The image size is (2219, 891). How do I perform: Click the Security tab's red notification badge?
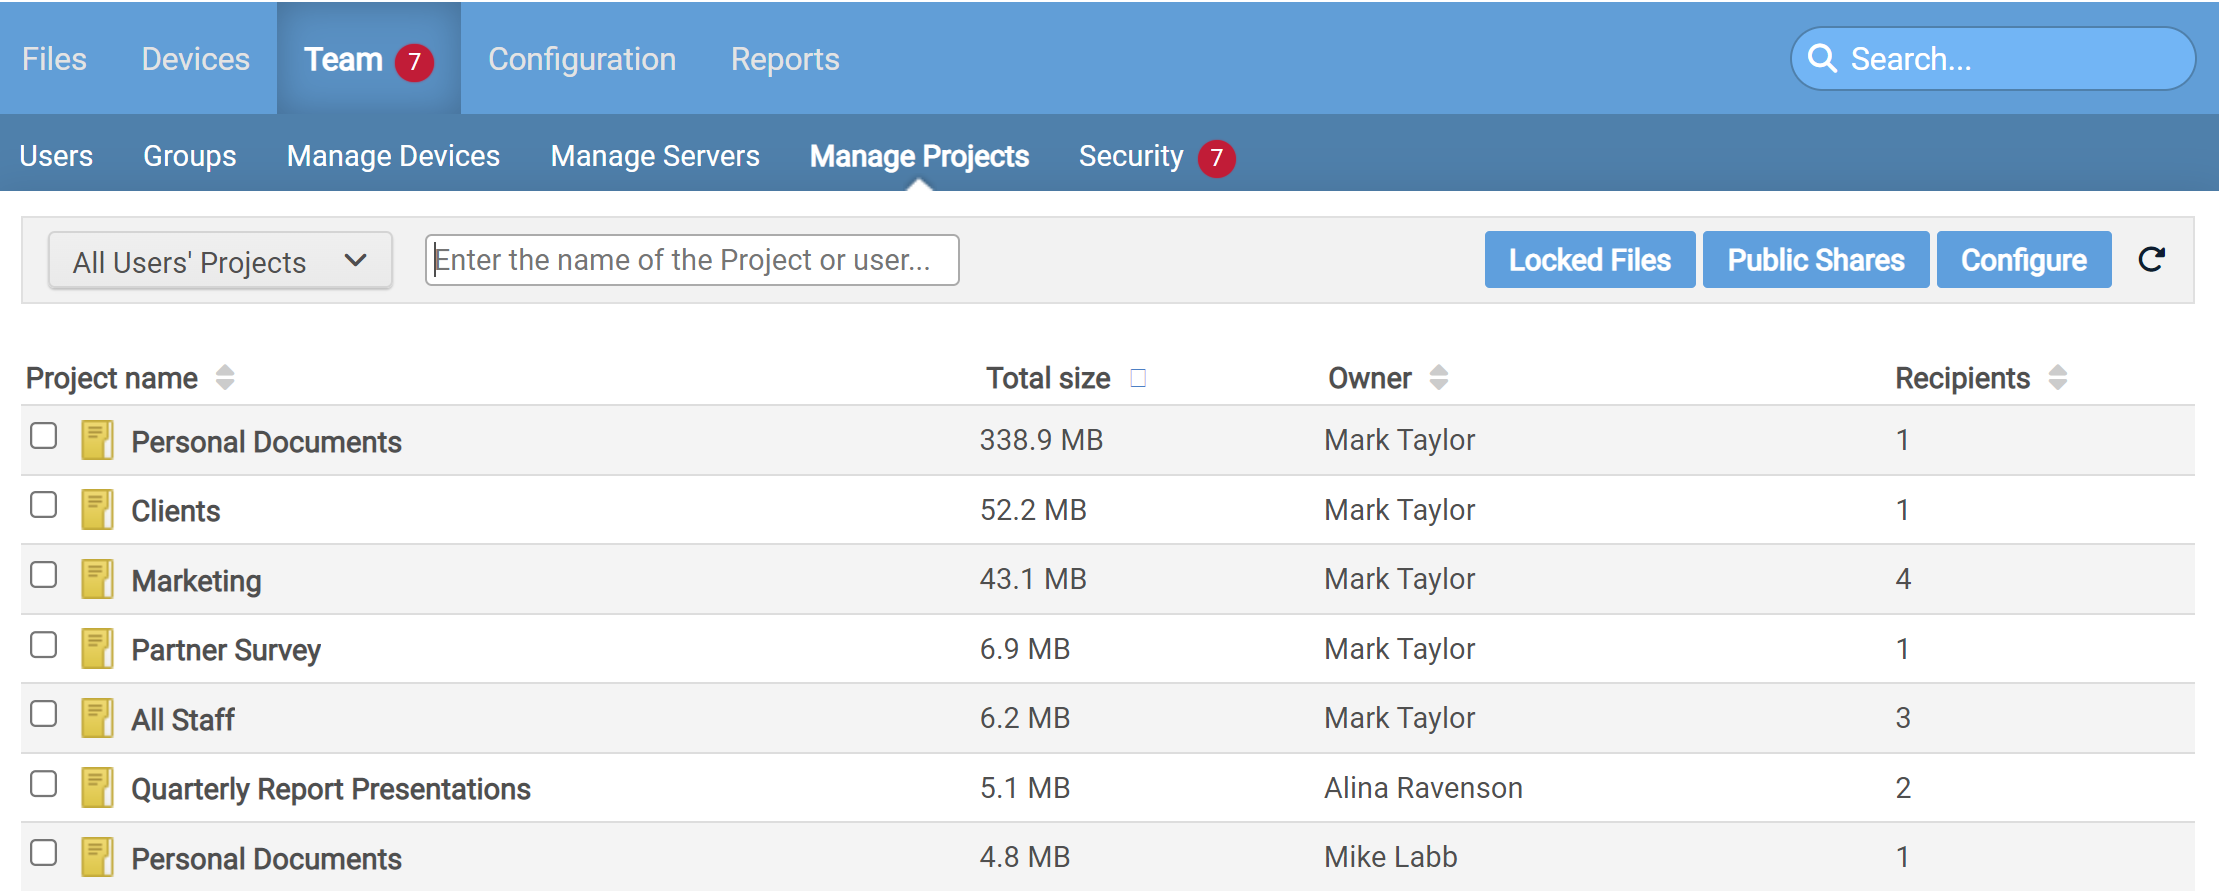pos(1216,158)
